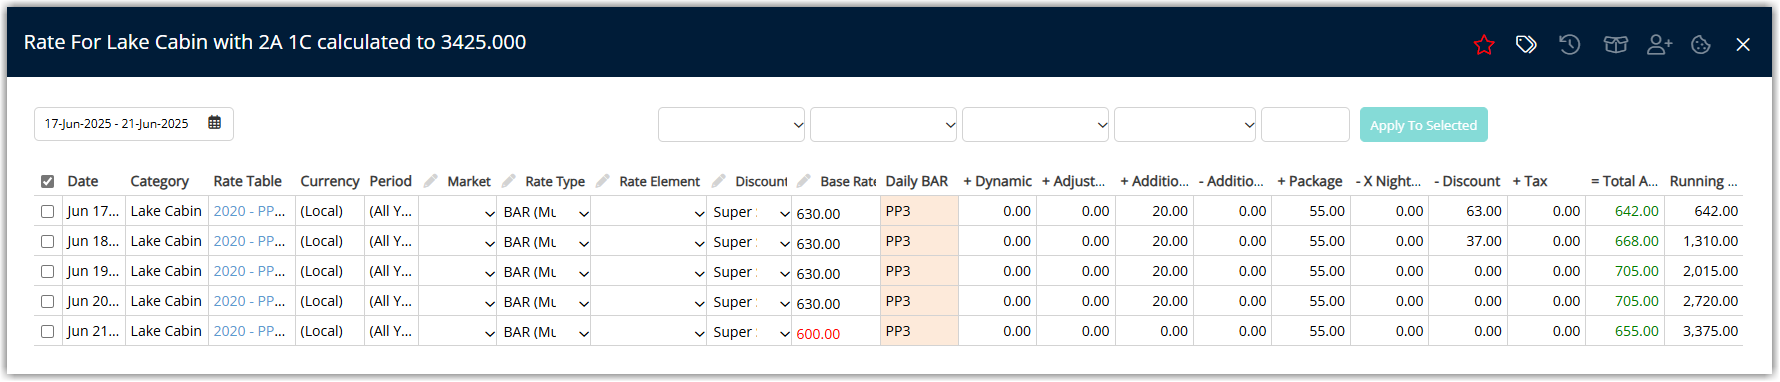Click the pencil icon beside Market
This screenshot has height=382, width=1780.
click(x=431, y=181)
